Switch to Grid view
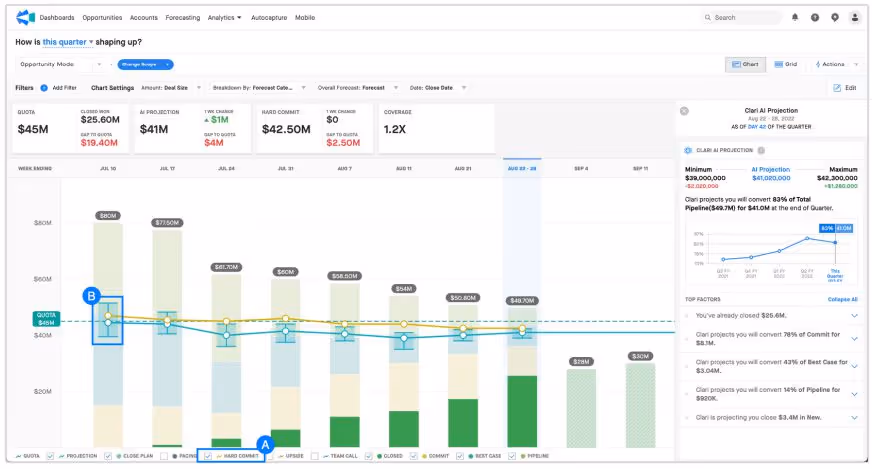 (786, 65)
